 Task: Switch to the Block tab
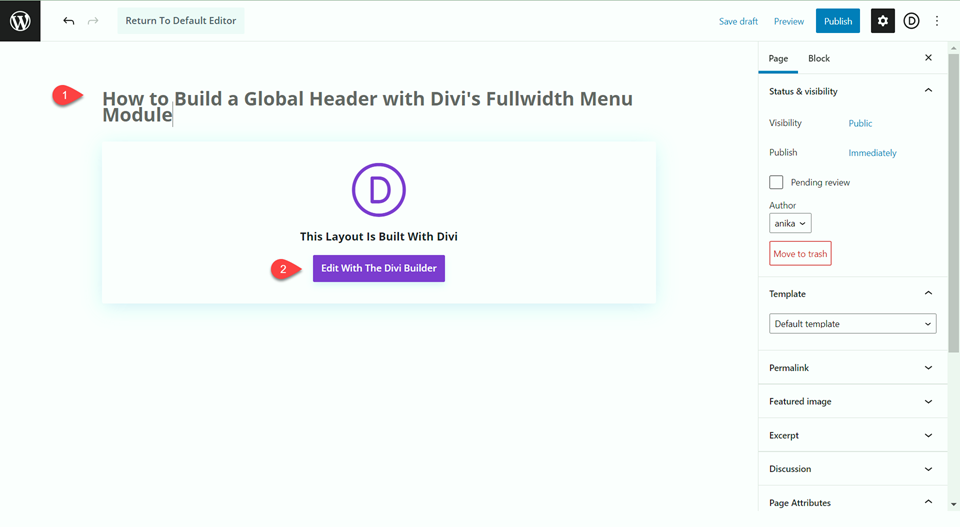(819, 58)
